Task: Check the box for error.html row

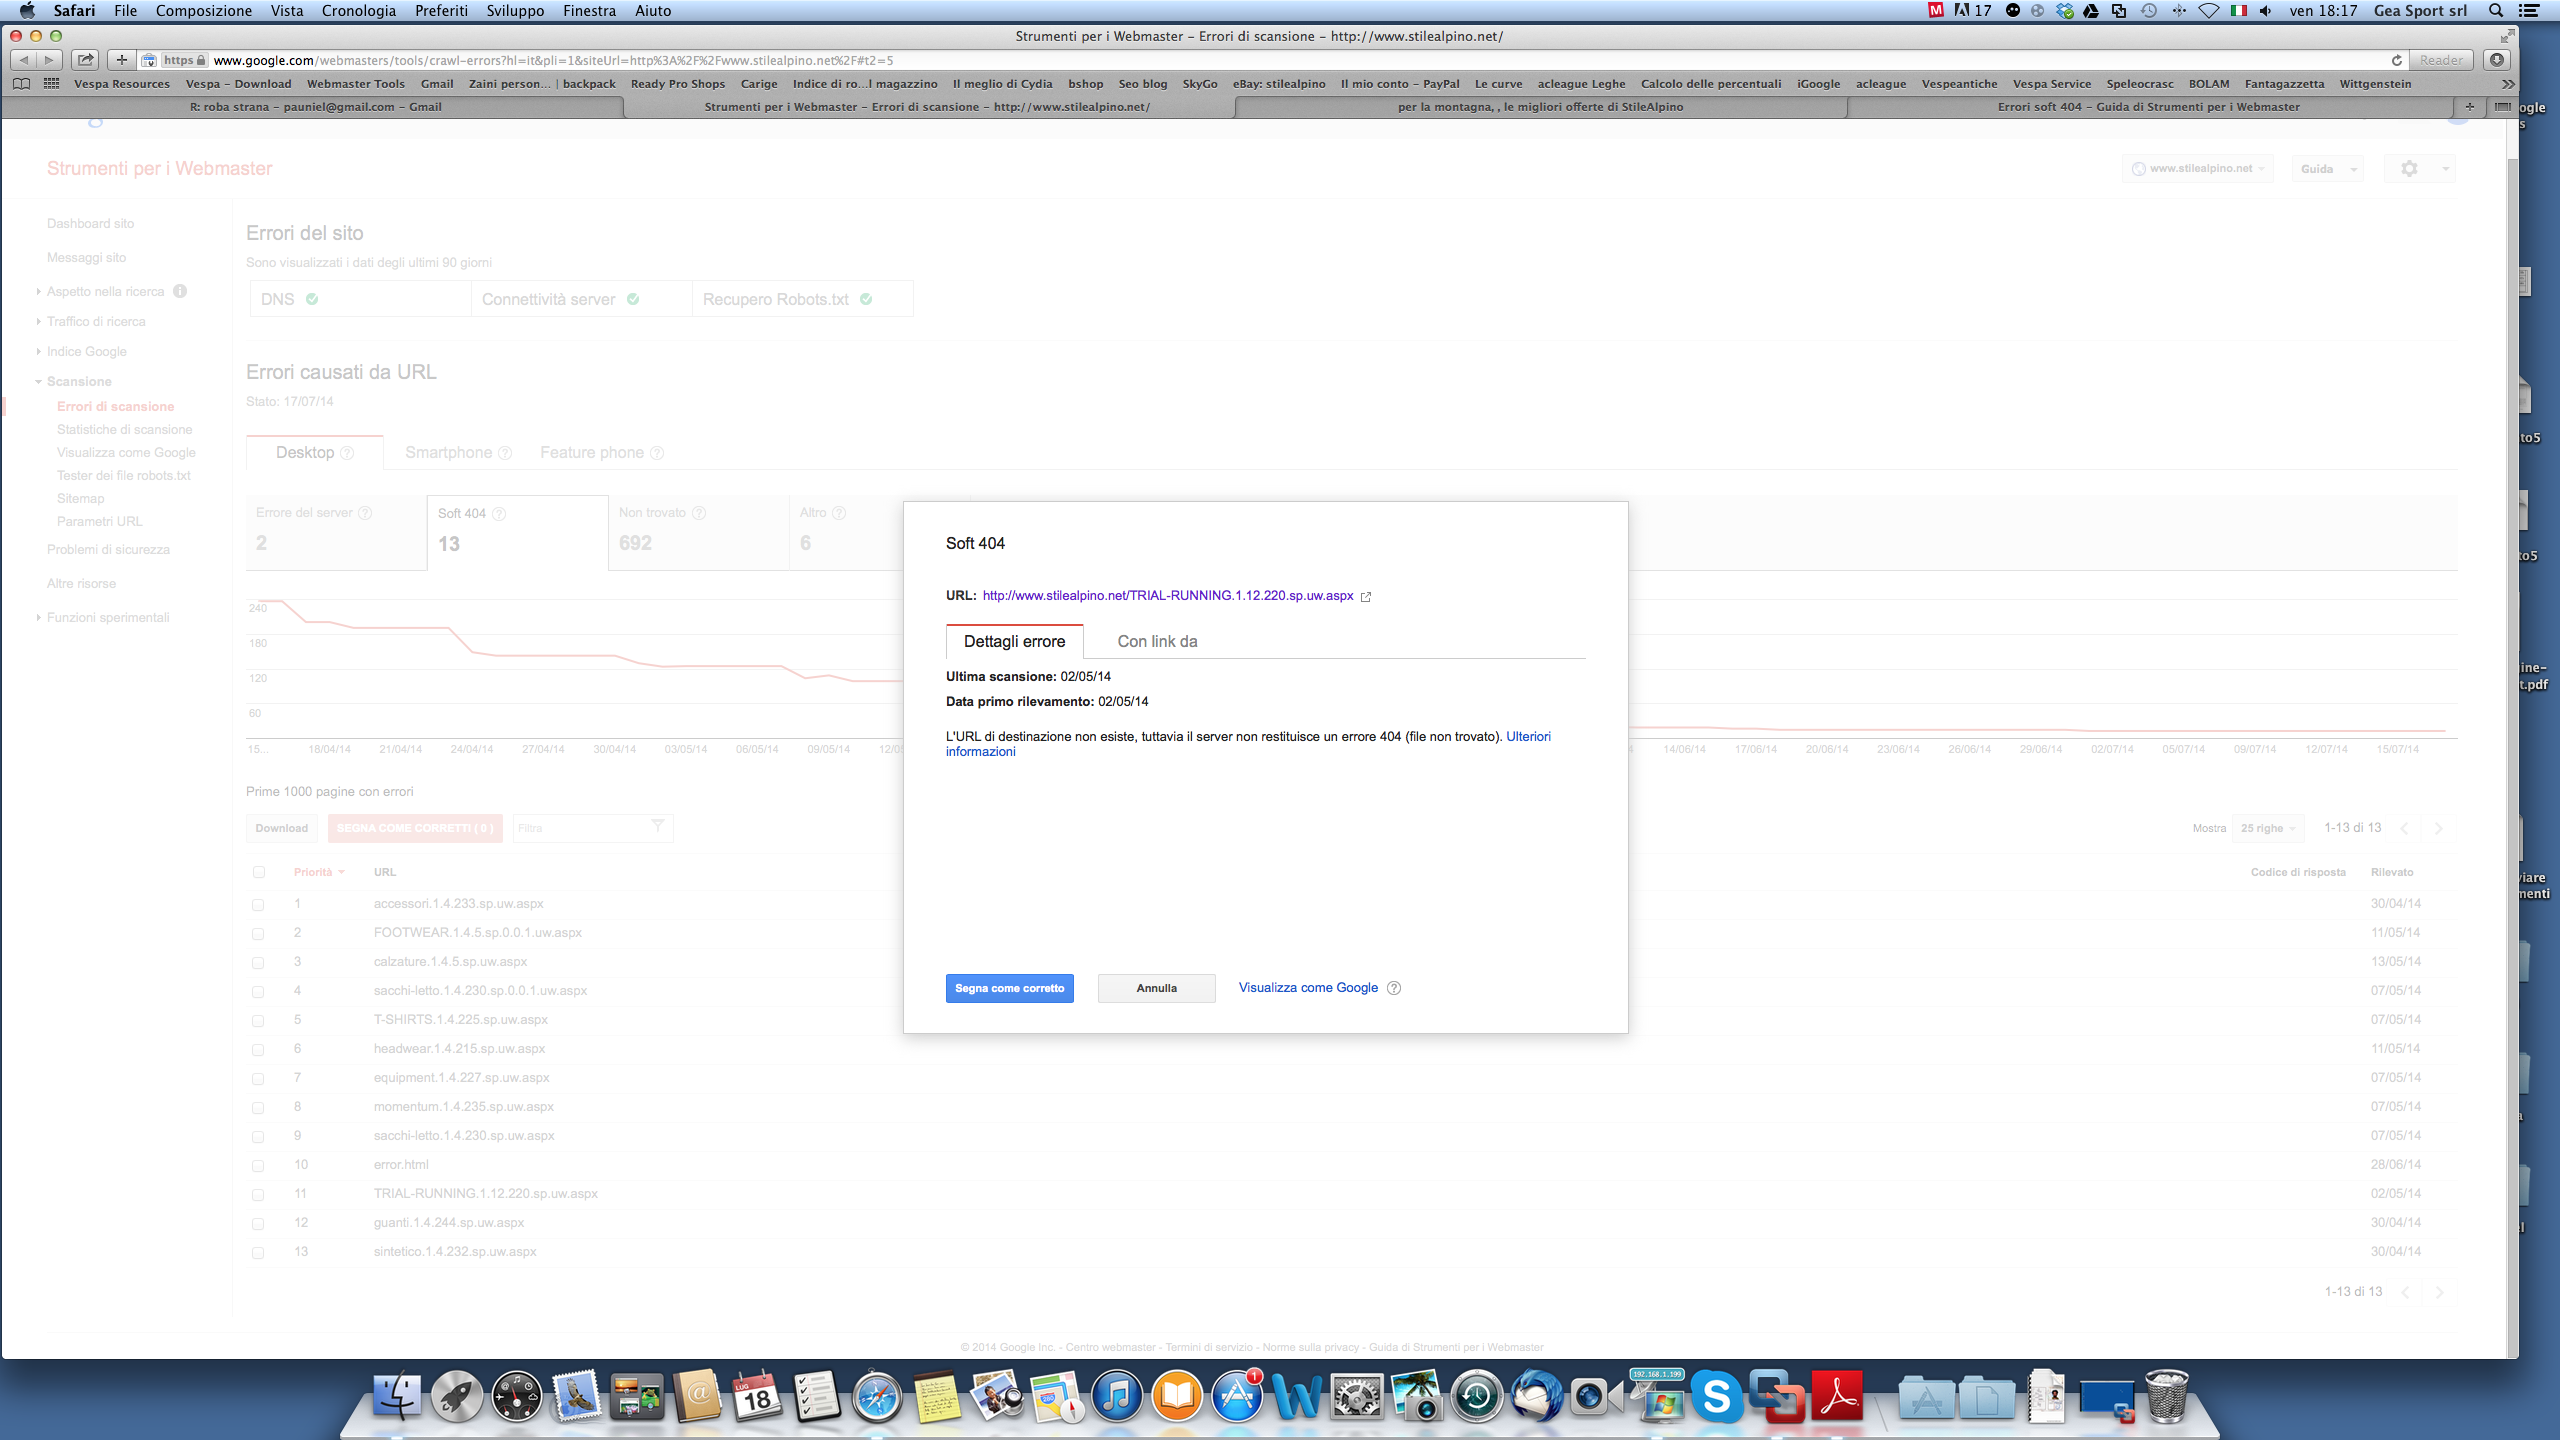Action: [258, 1166]
